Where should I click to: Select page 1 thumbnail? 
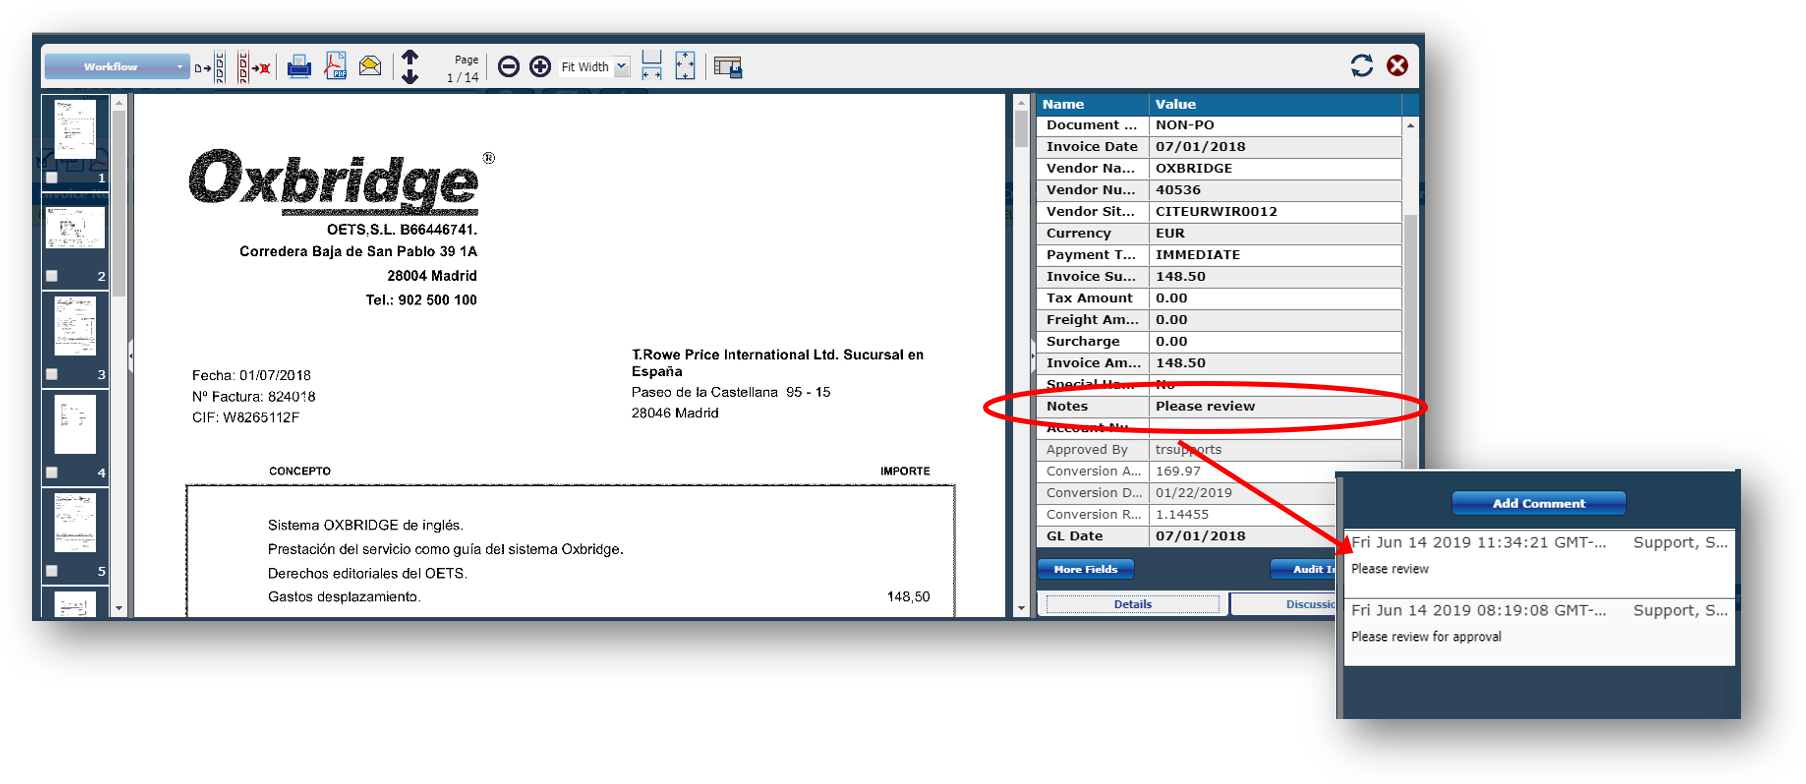(75, 127)
